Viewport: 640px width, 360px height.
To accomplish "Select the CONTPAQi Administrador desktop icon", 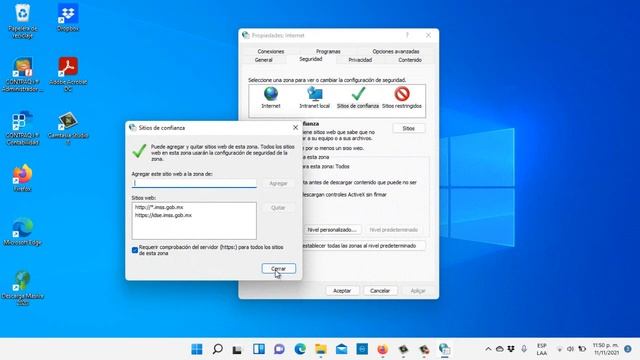I will click(x=22, y=74).
